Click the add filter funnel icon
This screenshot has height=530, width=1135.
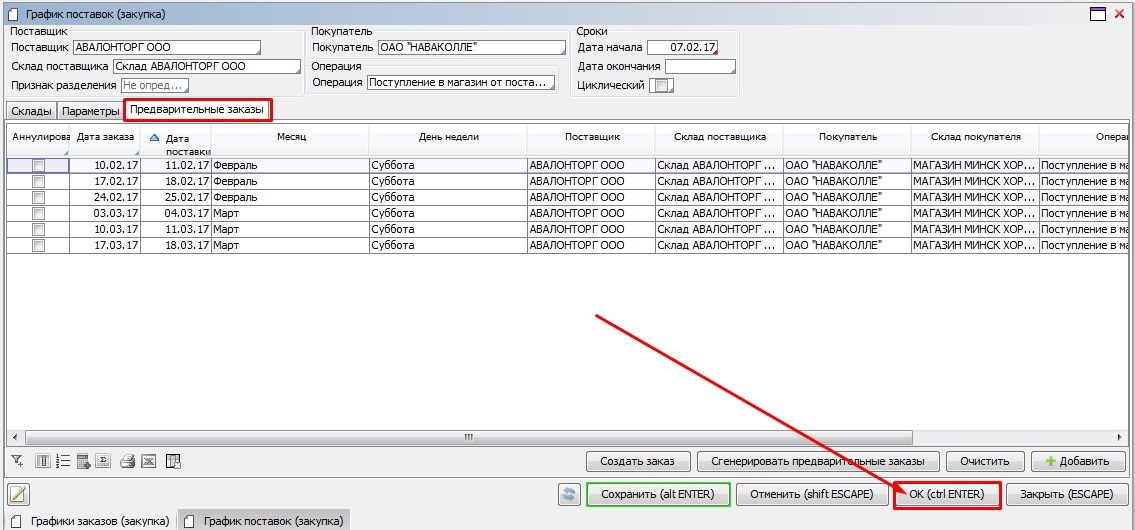pyautogui.click(x=17, y=461)
